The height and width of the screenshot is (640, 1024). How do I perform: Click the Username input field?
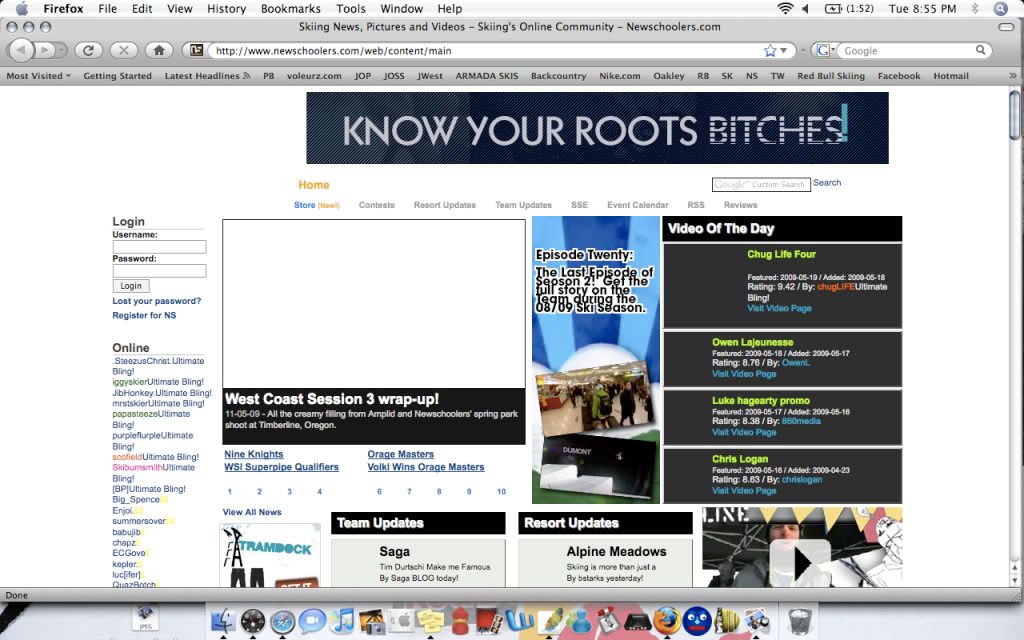pyautogui.click(x=159, y=247)
